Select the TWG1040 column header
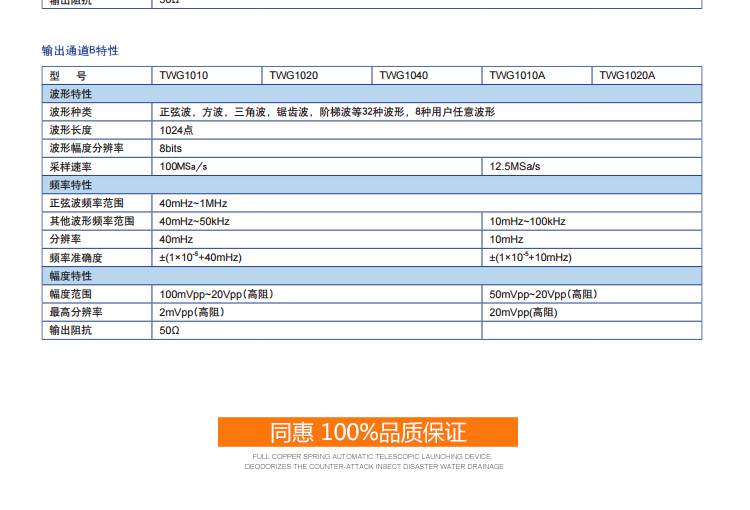 (404, 75)
